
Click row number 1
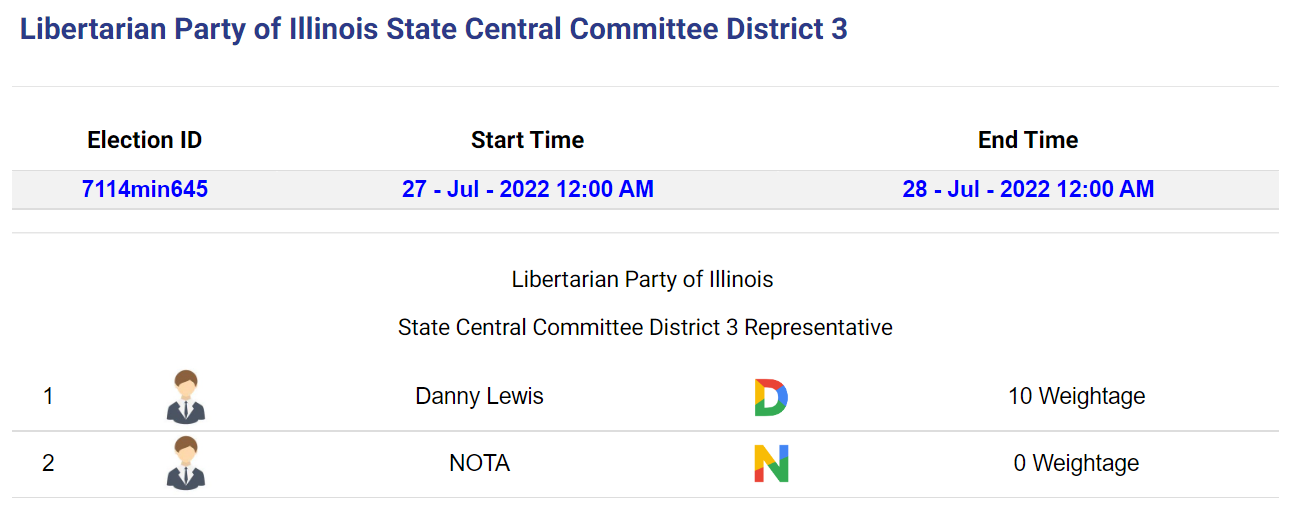48,396
